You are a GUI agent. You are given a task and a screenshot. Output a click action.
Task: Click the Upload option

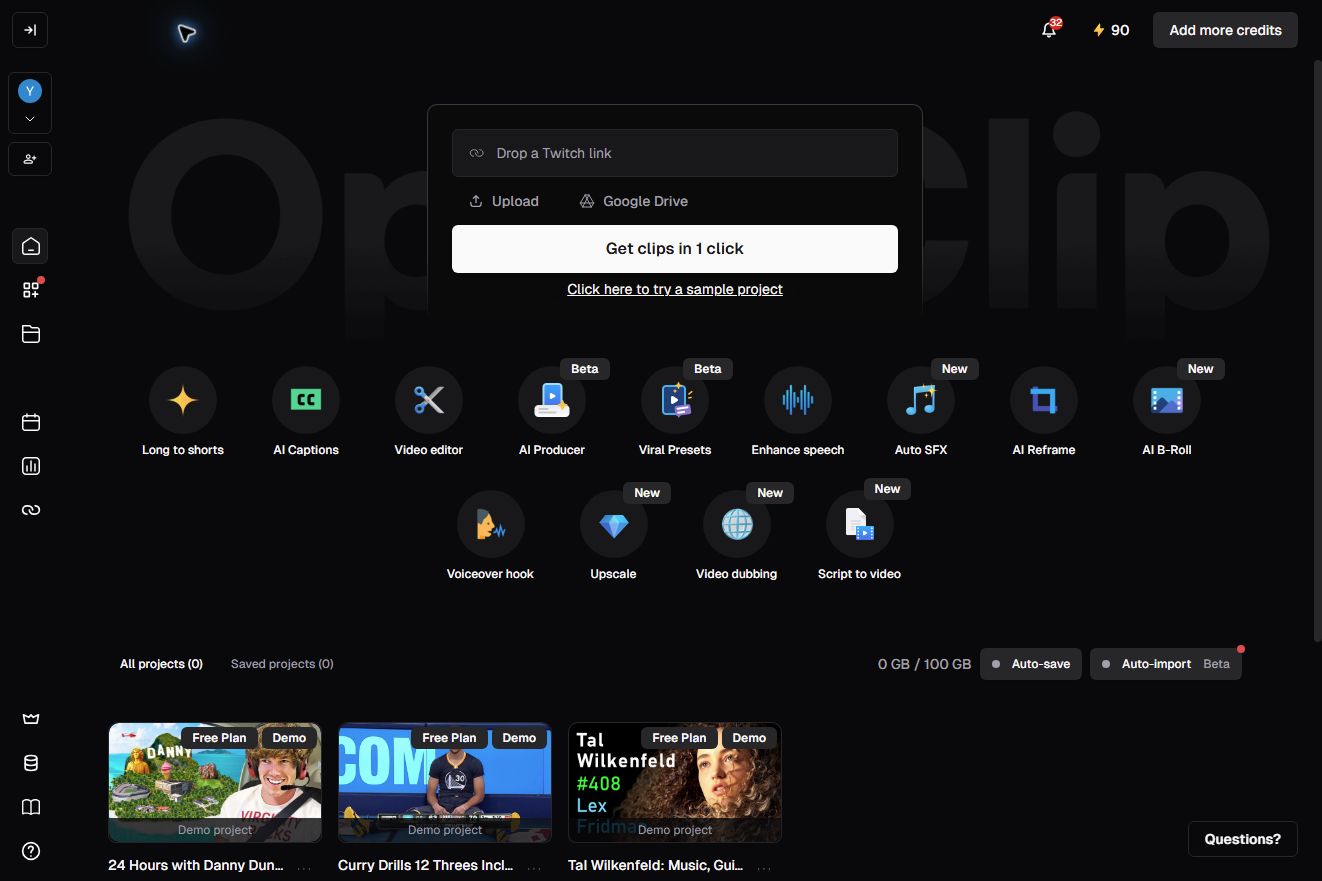click(504, 201)
